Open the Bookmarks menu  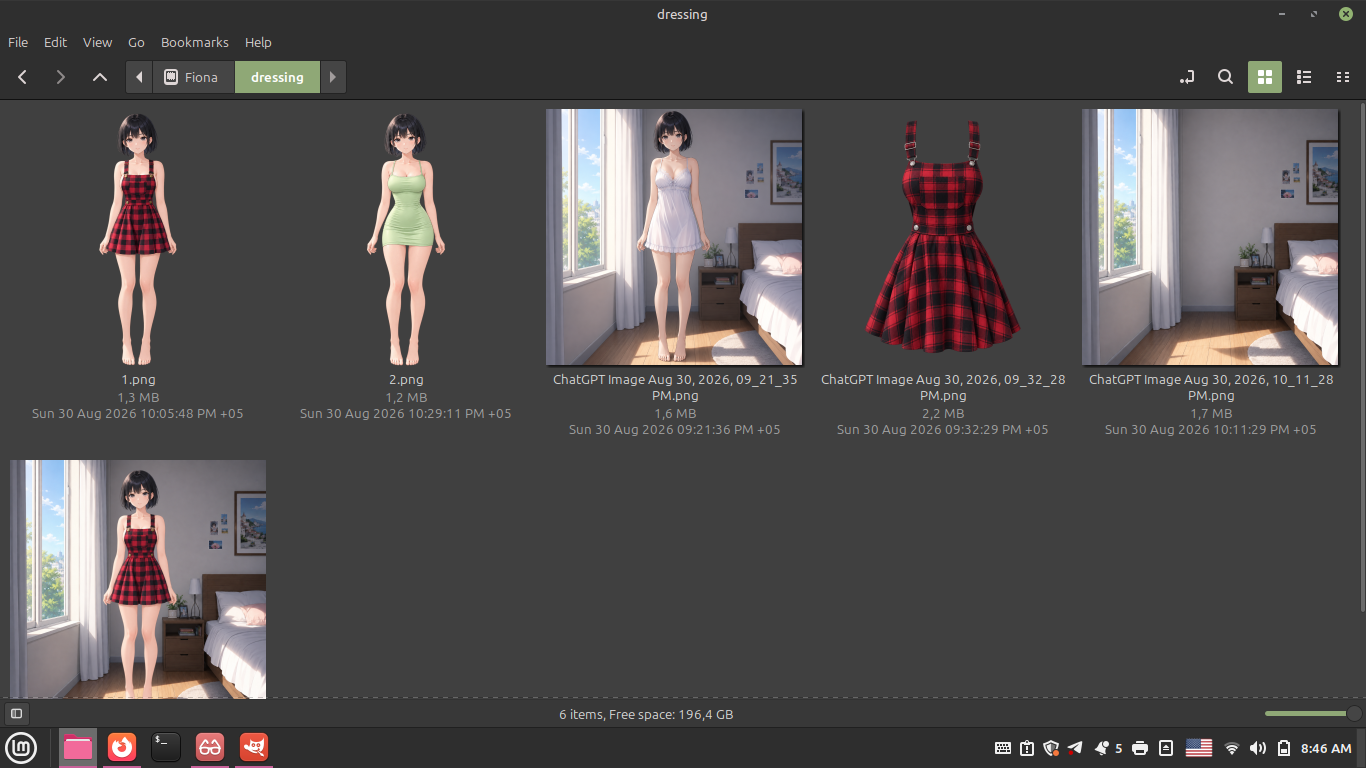pos(195,42)
